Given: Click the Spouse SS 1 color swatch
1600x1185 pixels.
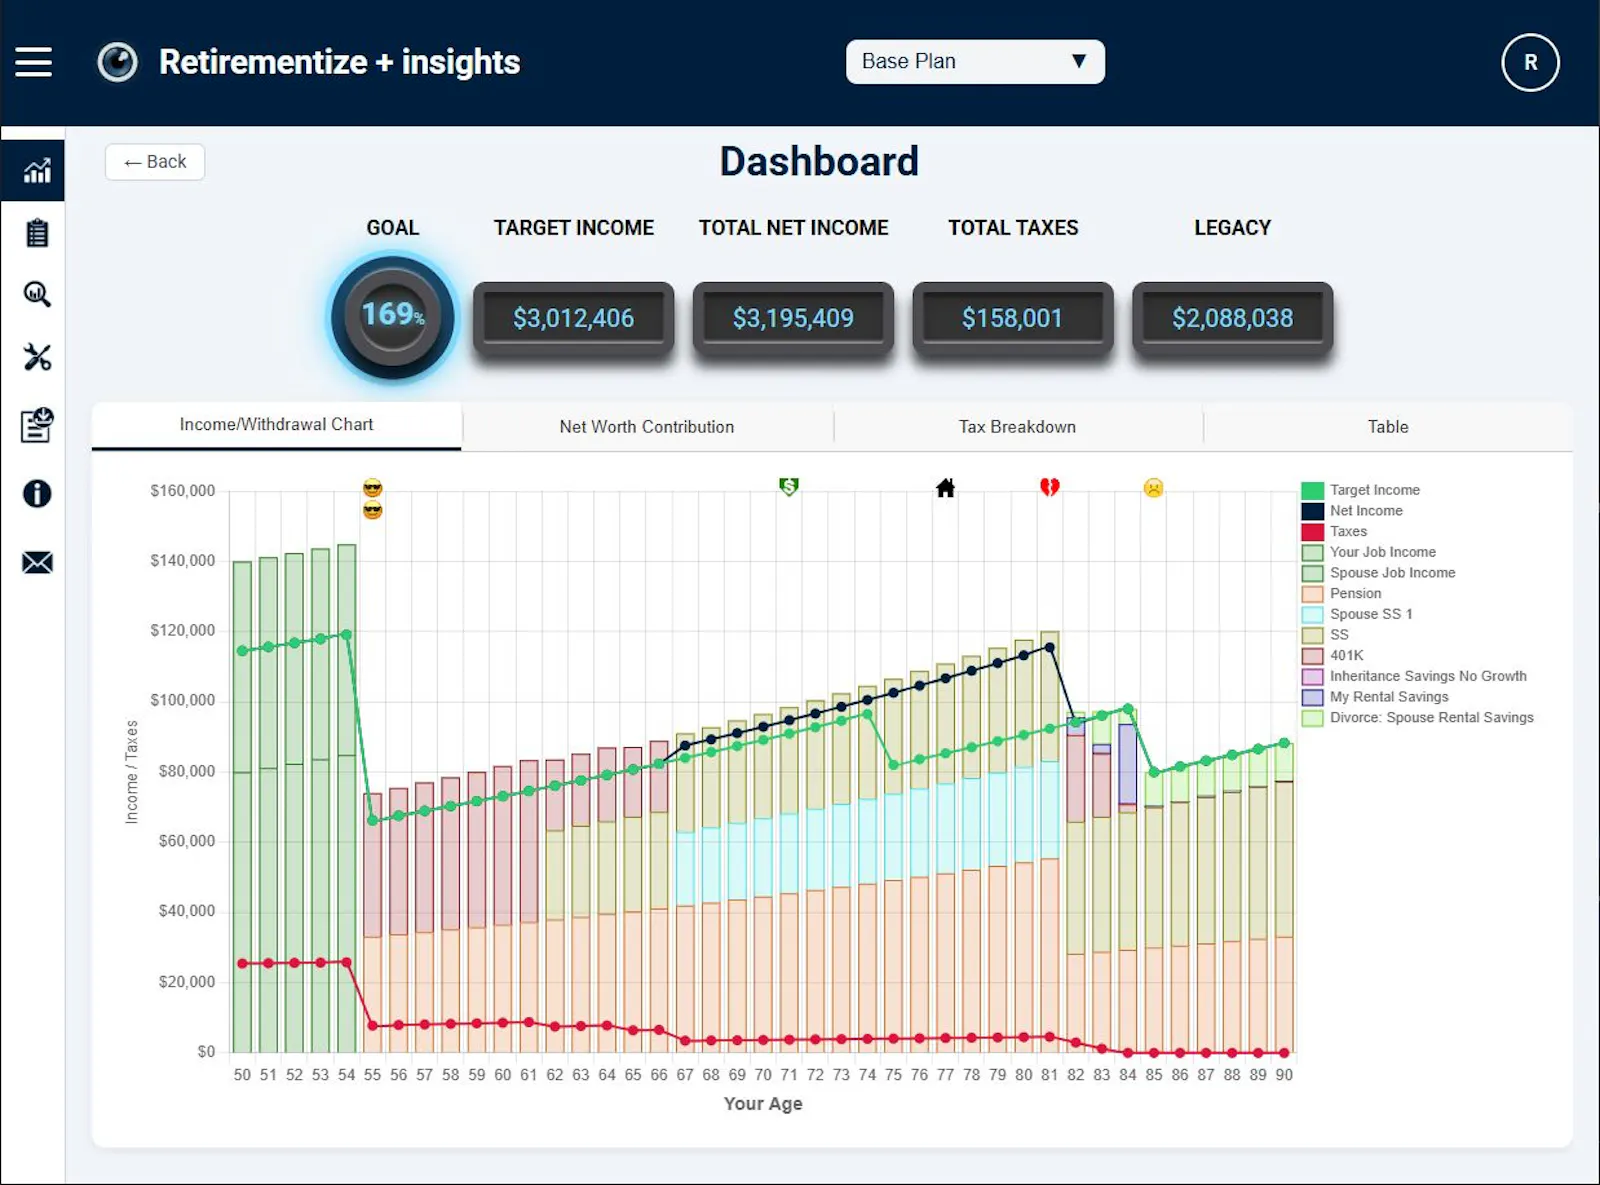Looking at the screenshot, I should tap(1312, 615).
